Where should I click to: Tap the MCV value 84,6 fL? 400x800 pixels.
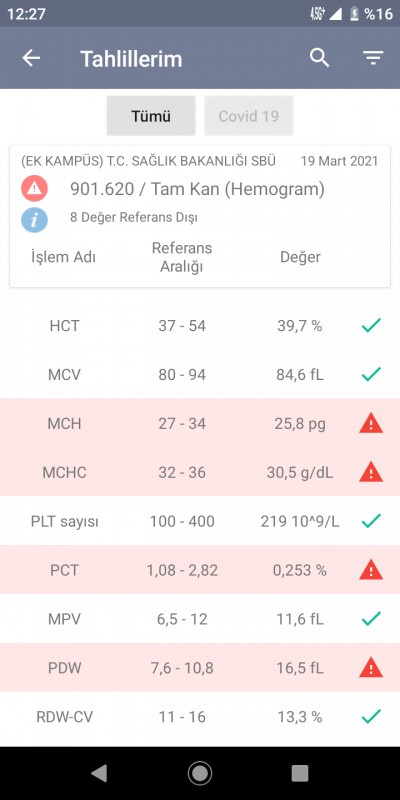pos(299,375)
